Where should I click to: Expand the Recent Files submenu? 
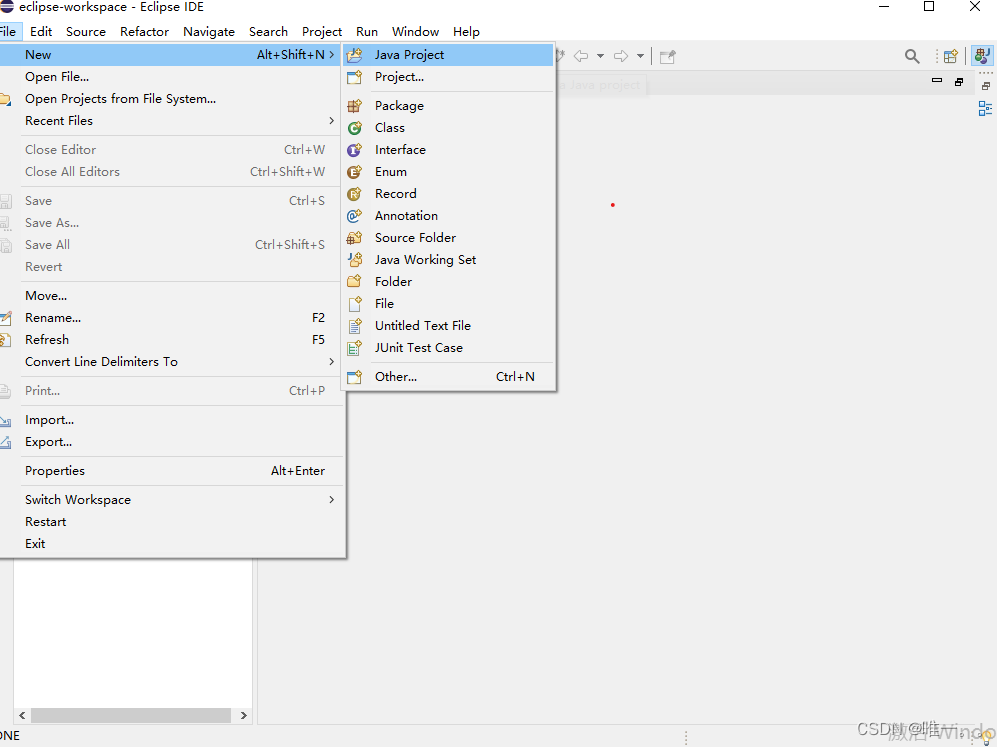click(x=172, y=121)
